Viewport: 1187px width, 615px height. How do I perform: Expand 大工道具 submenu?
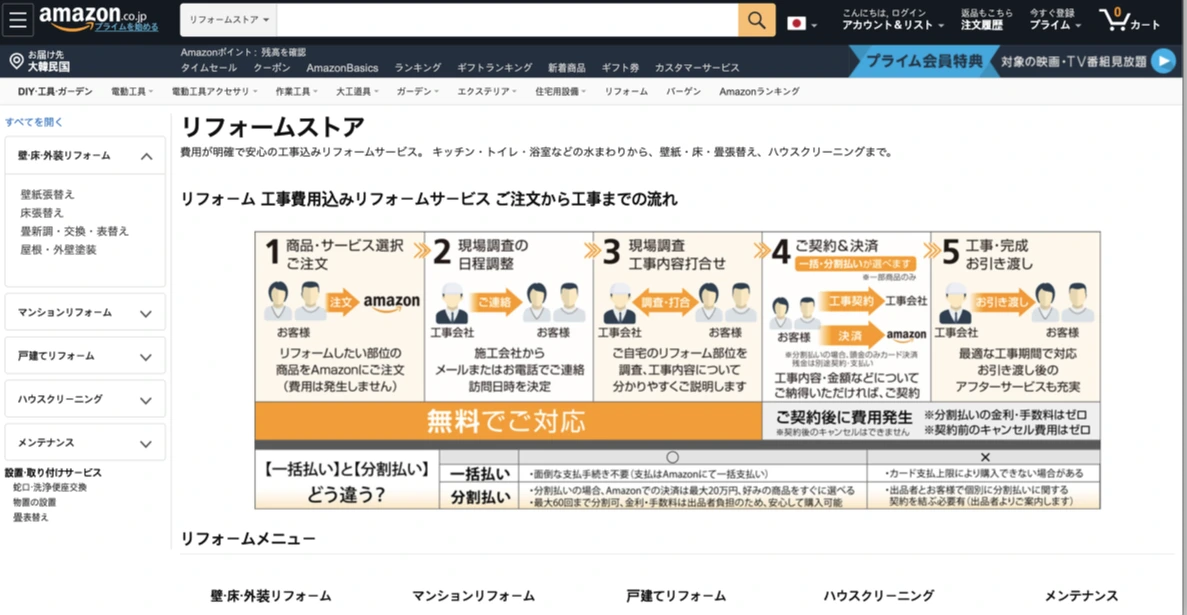point(357,92)
